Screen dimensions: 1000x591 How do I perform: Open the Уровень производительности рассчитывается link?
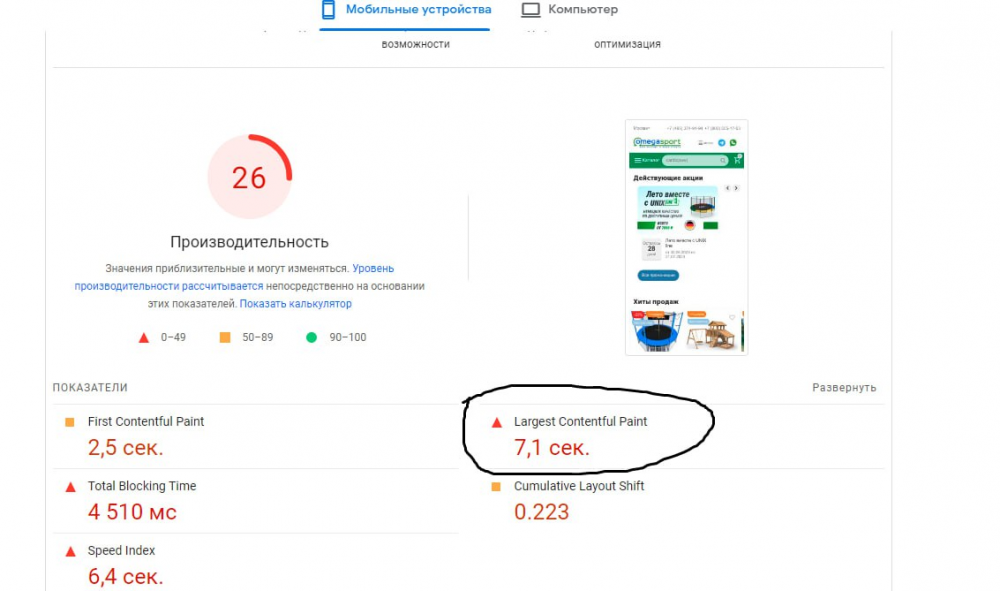pyautogui.click(x=234, y=277)
